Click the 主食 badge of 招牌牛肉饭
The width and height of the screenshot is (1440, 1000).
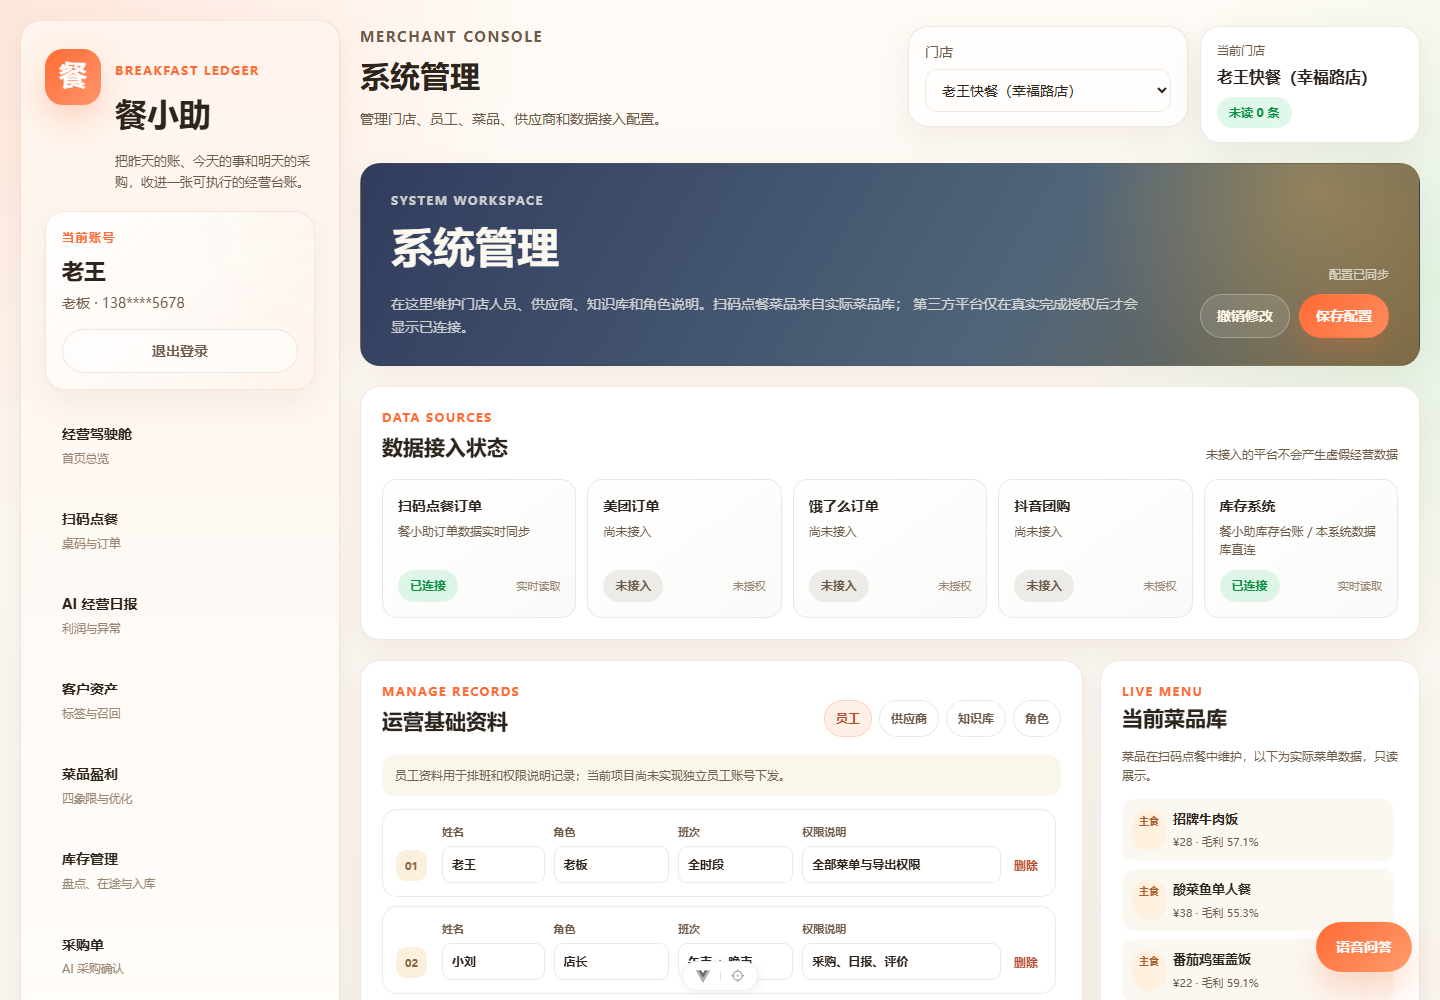(1149, 821)
